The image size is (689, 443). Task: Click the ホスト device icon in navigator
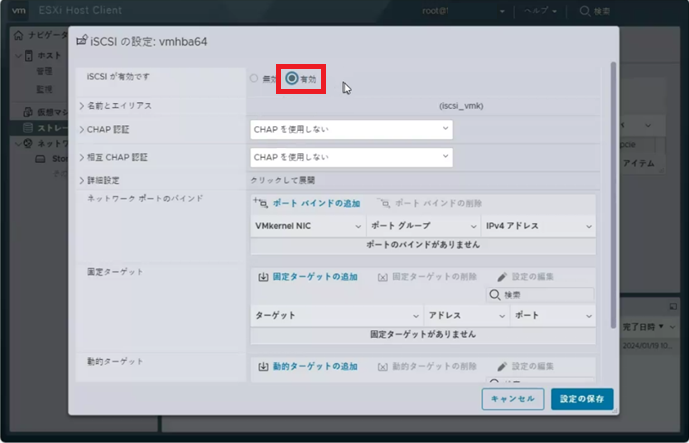click(x=29, y=56)
